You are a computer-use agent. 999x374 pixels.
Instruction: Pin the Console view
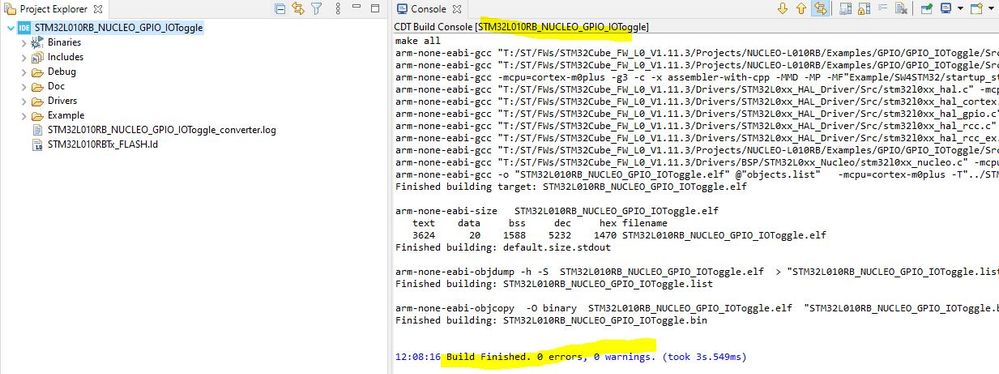[x=927, y=9]
